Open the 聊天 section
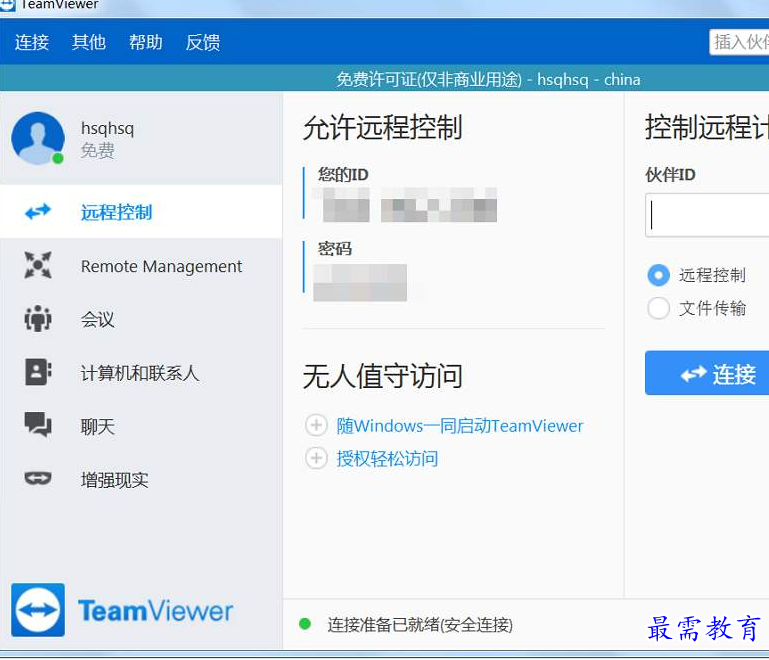The image size is (769, 660). [x=141, y=426]
